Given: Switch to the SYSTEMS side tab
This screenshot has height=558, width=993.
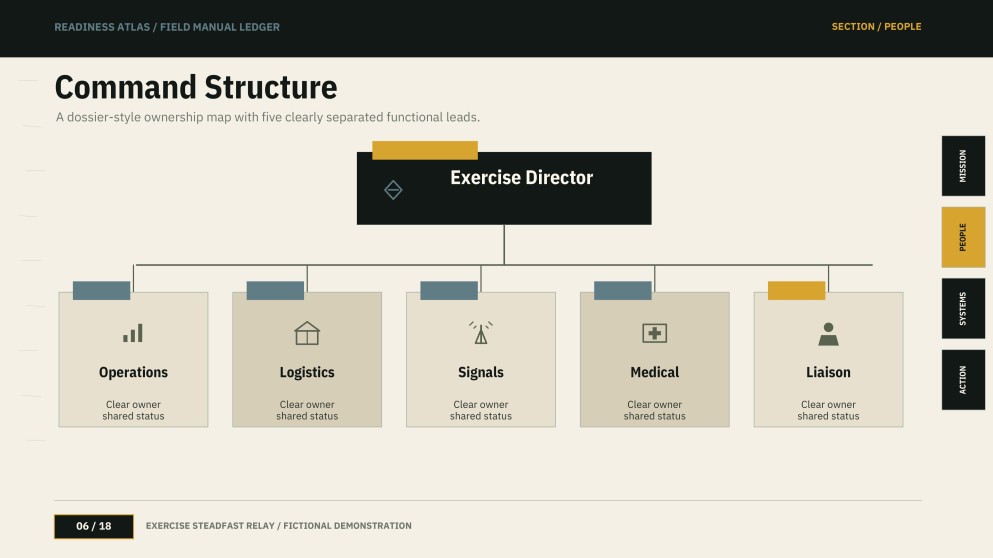Looking at the screenshot, I should 963,308.
